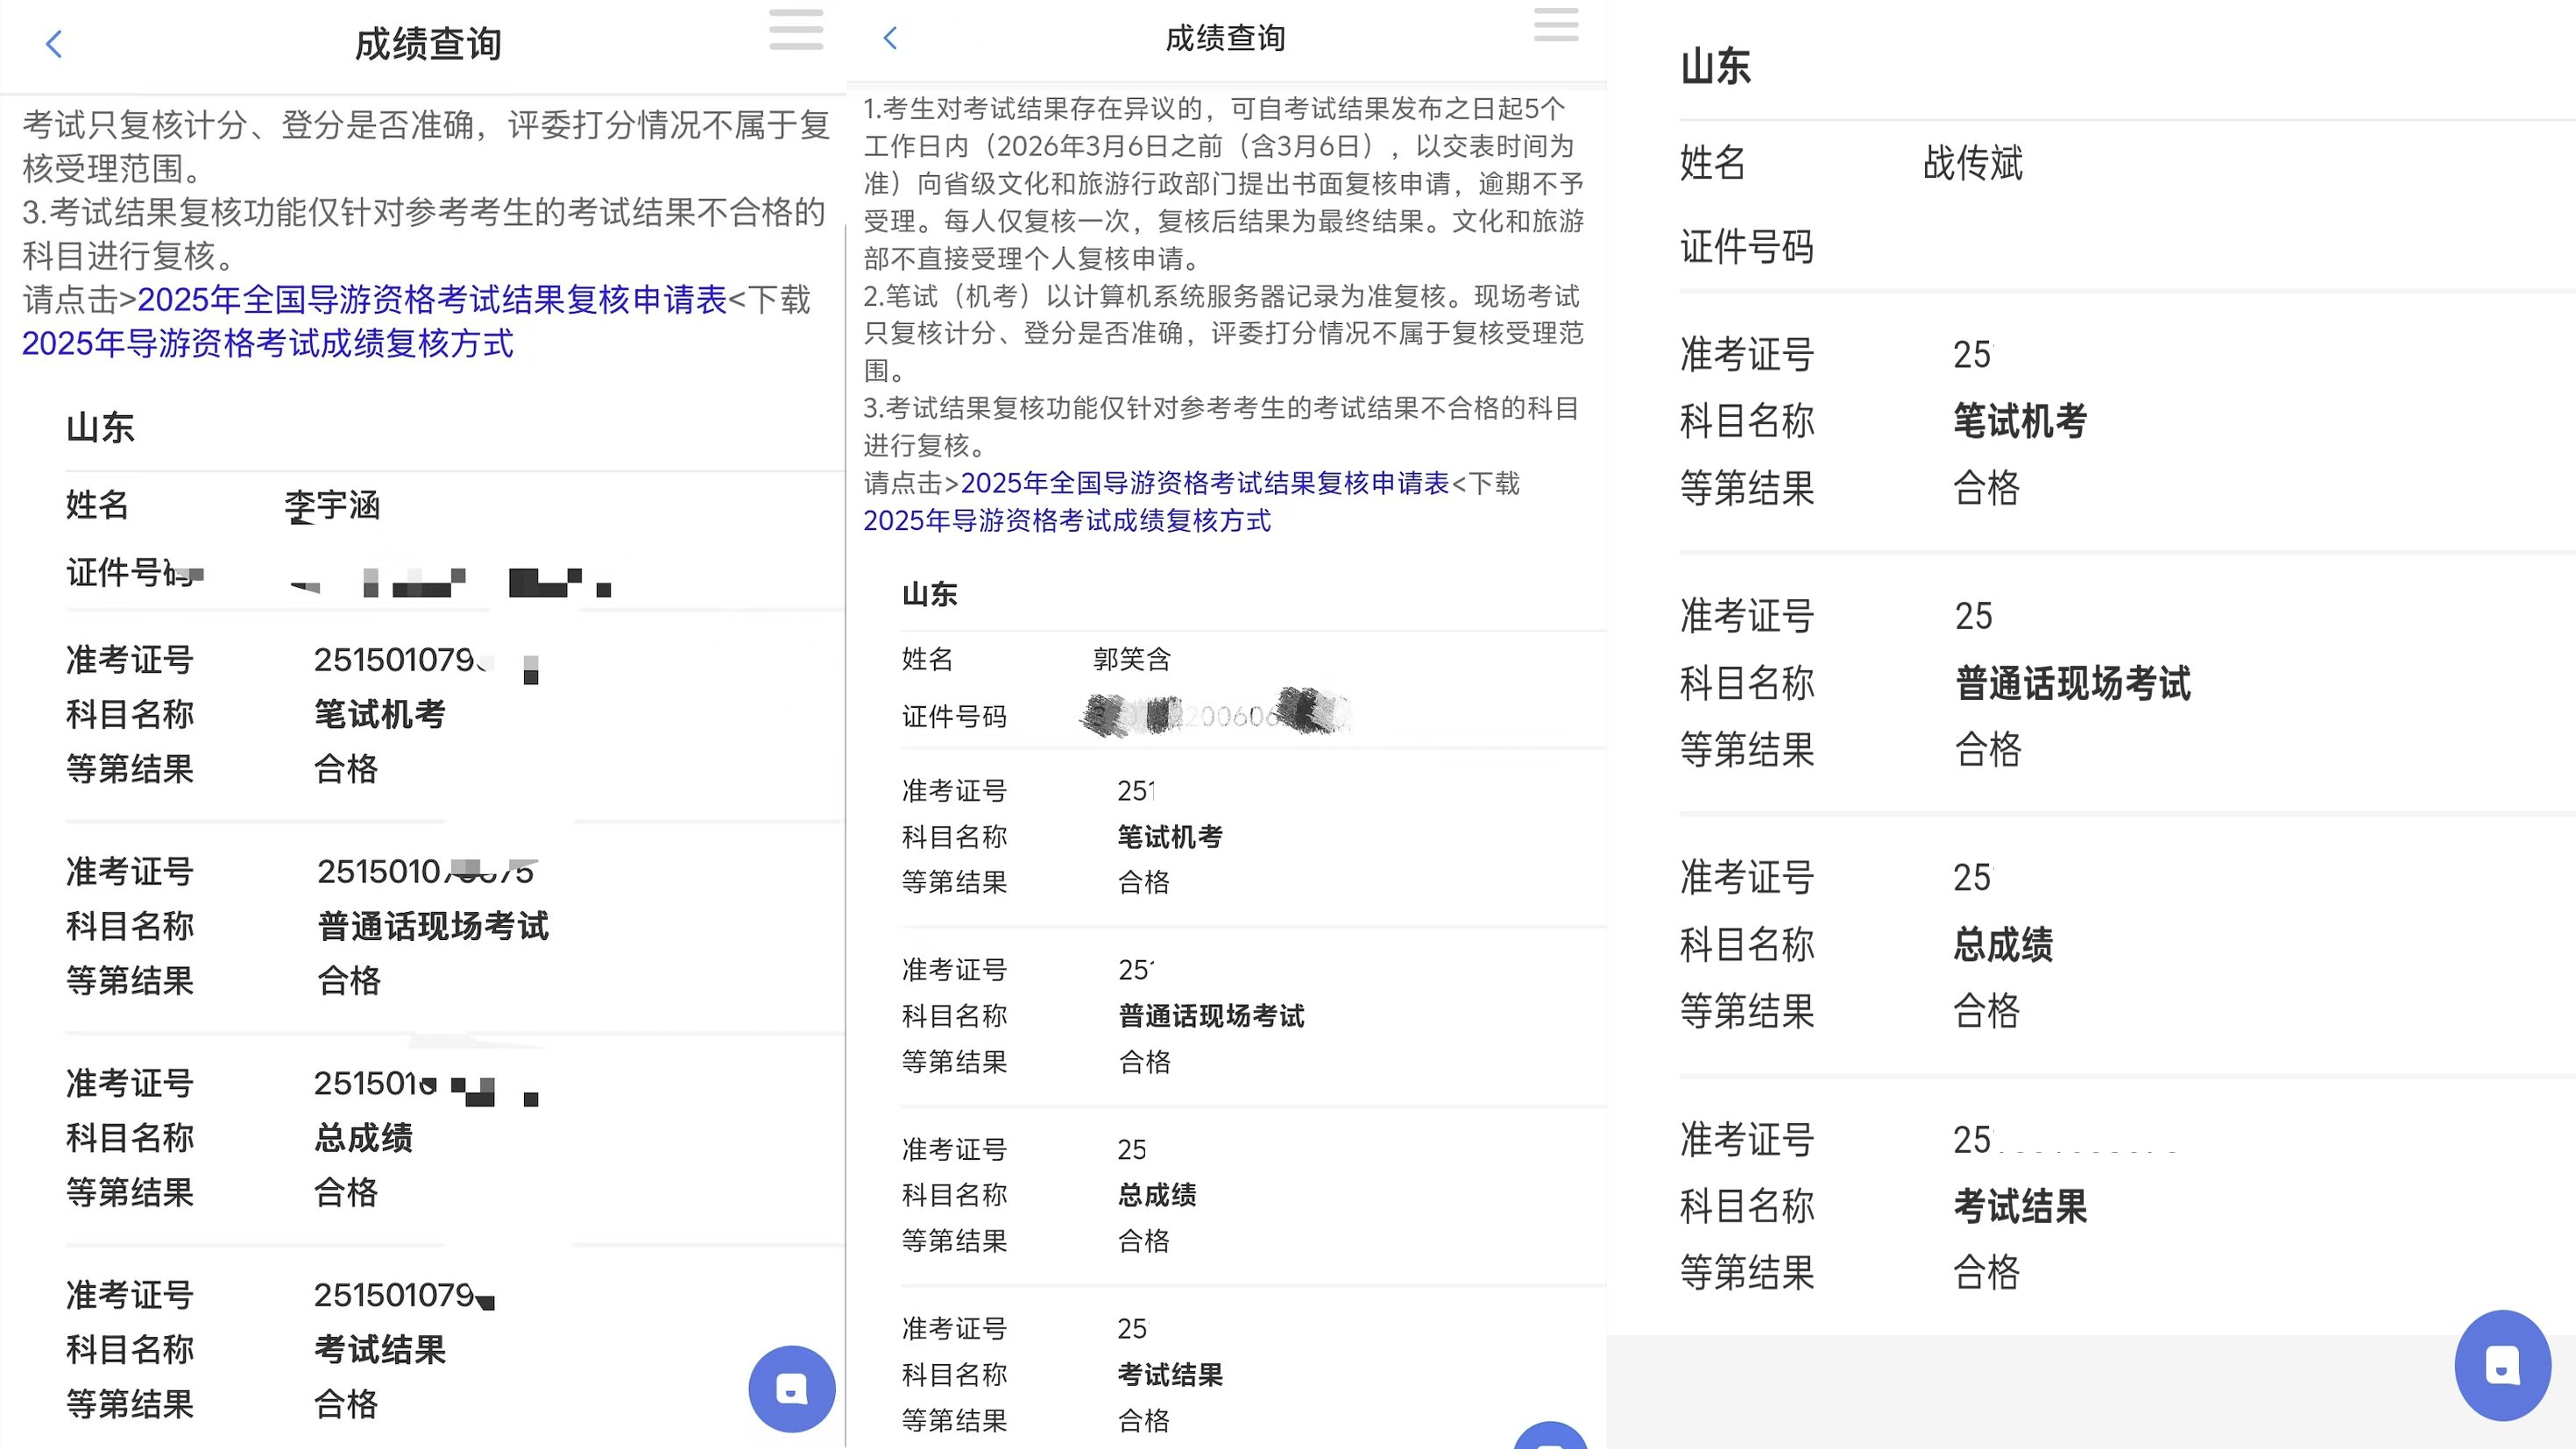2576x1449 pixels.
Task: Select name 郭笑含
Action: [1131, 659]
